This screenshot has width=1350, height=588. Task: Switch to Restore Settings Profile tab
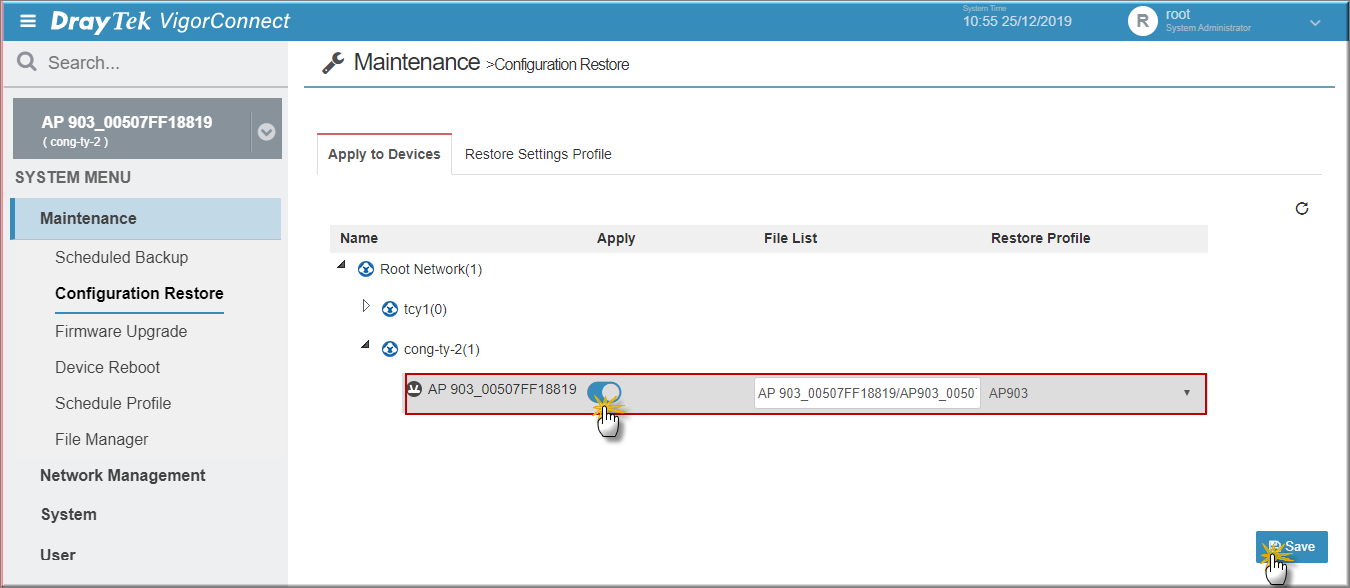coord(538,154)
